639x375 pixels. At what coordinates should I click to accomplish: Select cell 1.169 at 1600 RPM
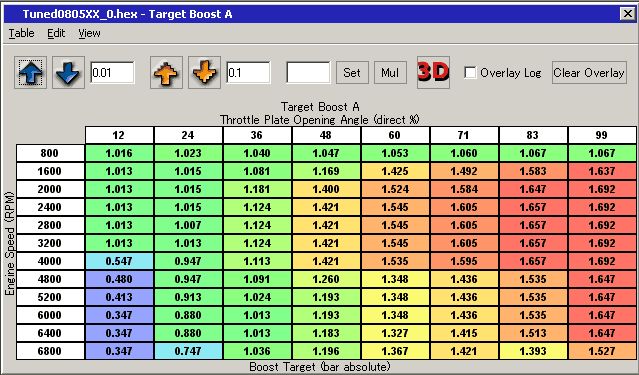(x=326, y=171)
